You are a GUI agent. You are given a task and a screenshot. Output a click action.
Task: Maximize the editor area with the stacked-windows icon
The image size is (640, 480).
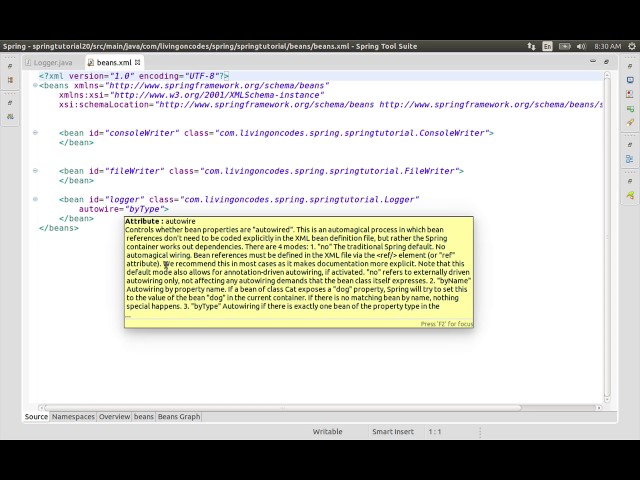pos(606,62)
